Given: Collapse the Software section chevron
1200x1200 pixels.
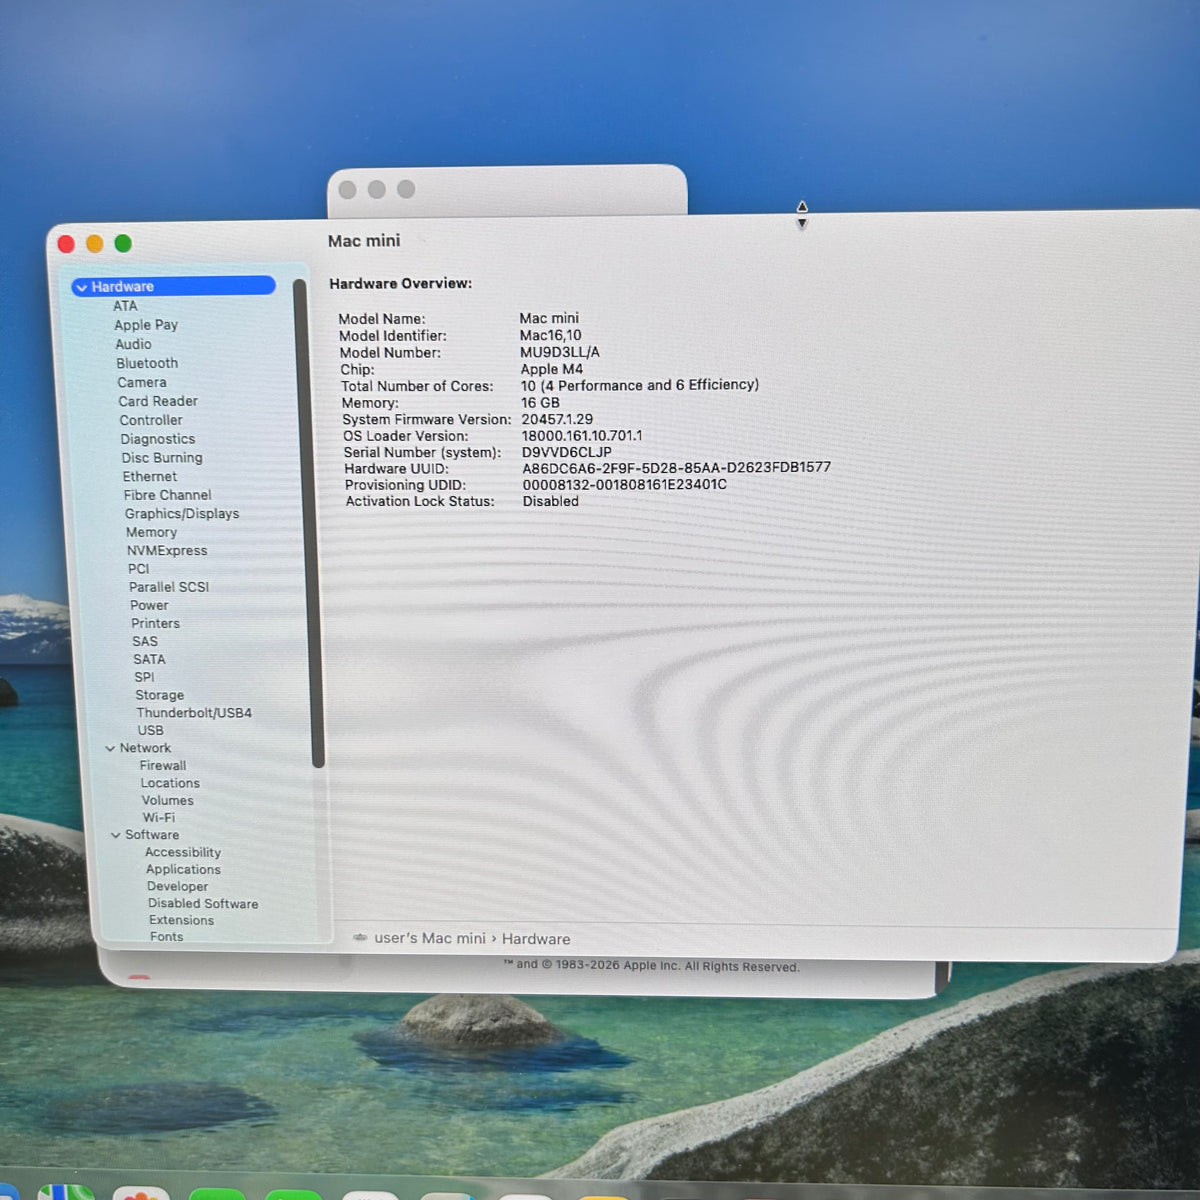Looking at the screenshot, I should point(115,835).
